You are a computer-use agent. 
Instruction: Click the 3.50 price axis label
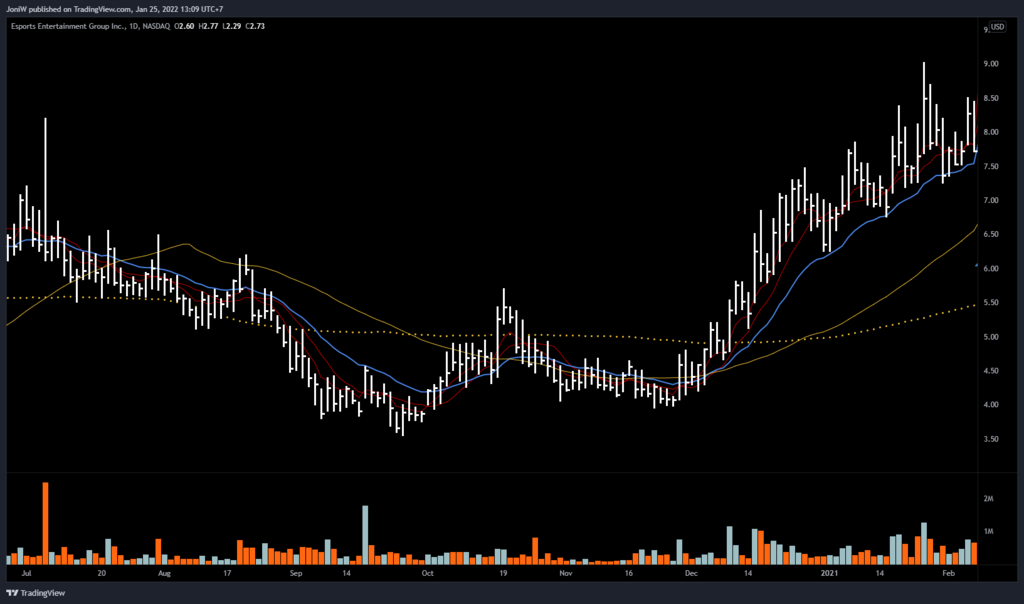click(993, 439)
